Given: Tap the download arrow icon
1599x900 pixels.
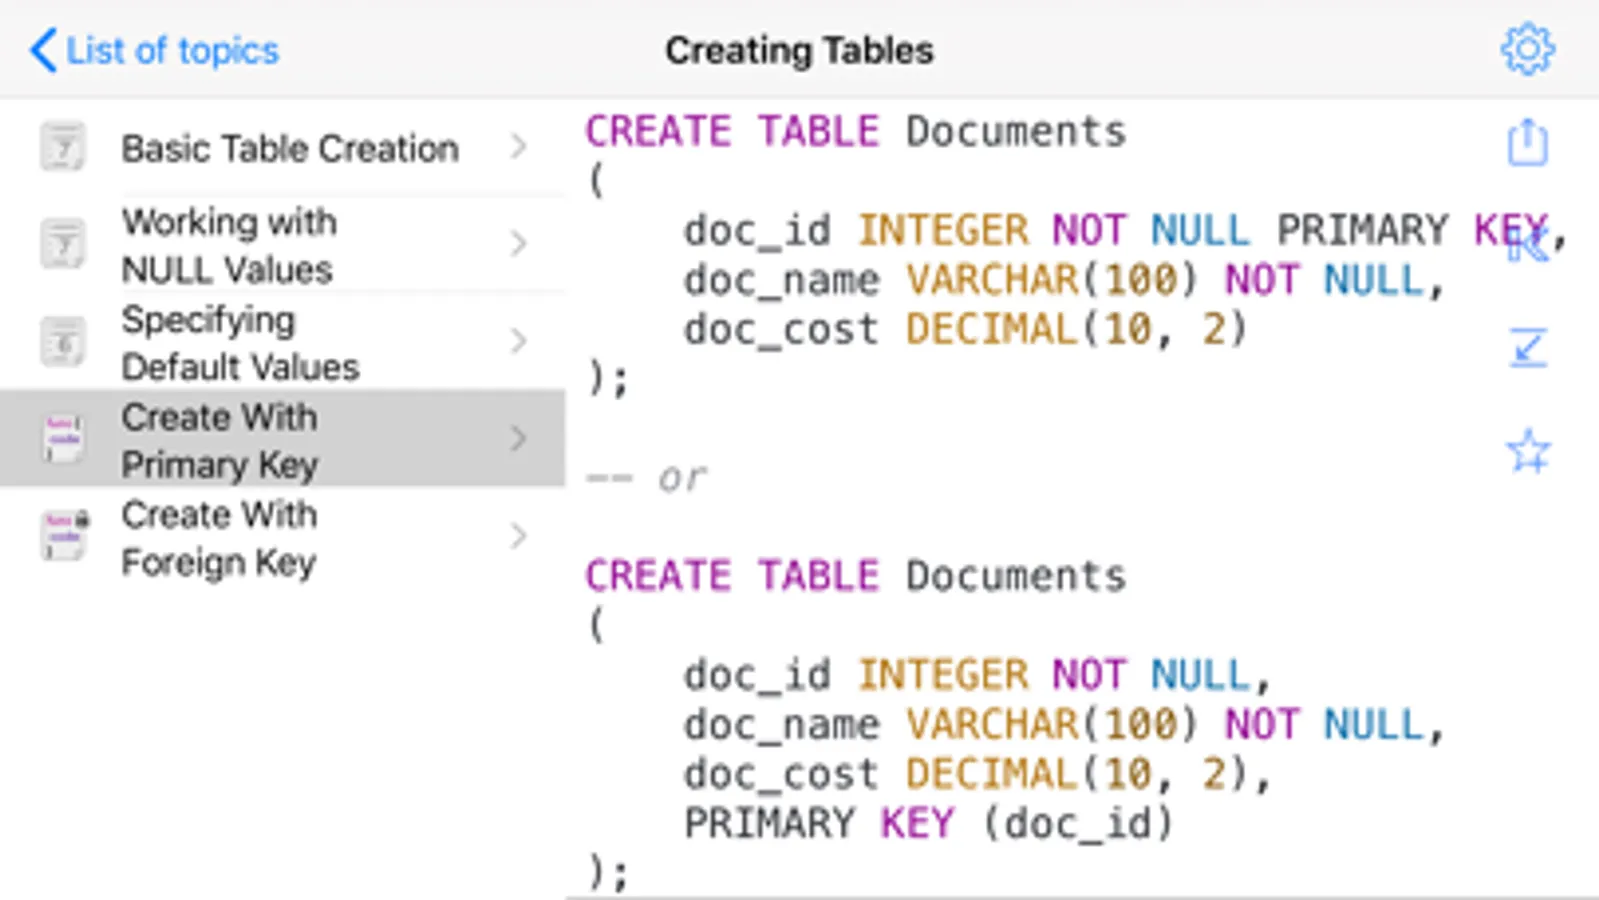Looking at the screenshot, I should pos(1528,348).
